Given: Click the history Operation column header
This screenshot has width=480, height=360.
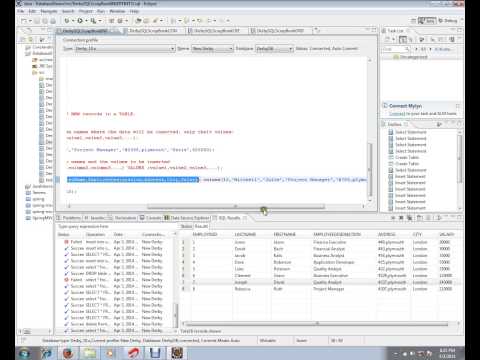Looking at the screenshot, I should click(95, 235).
